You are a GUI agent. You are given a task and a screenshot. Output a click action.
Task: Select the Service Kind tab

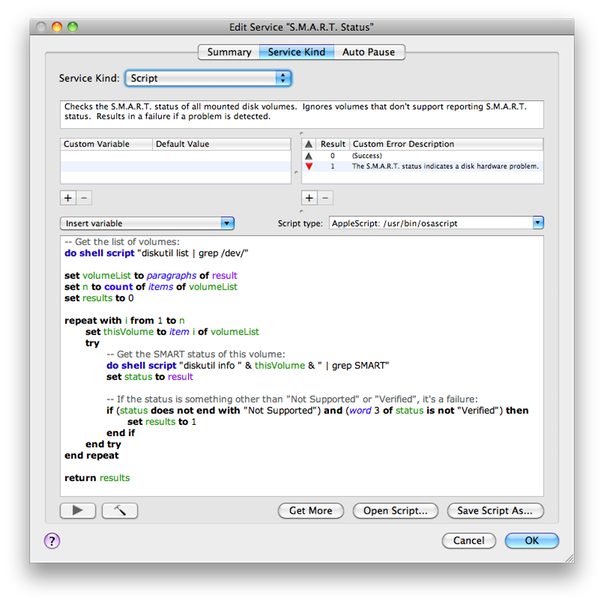point(297,52)
